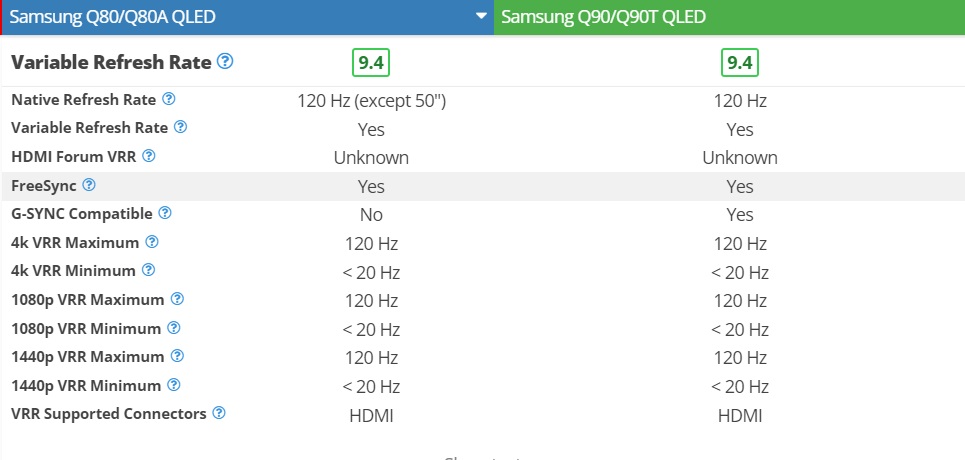Click the 9.4 score badge for Q80A
This screenshot has height=460, width=965.
tap(371, 63)
